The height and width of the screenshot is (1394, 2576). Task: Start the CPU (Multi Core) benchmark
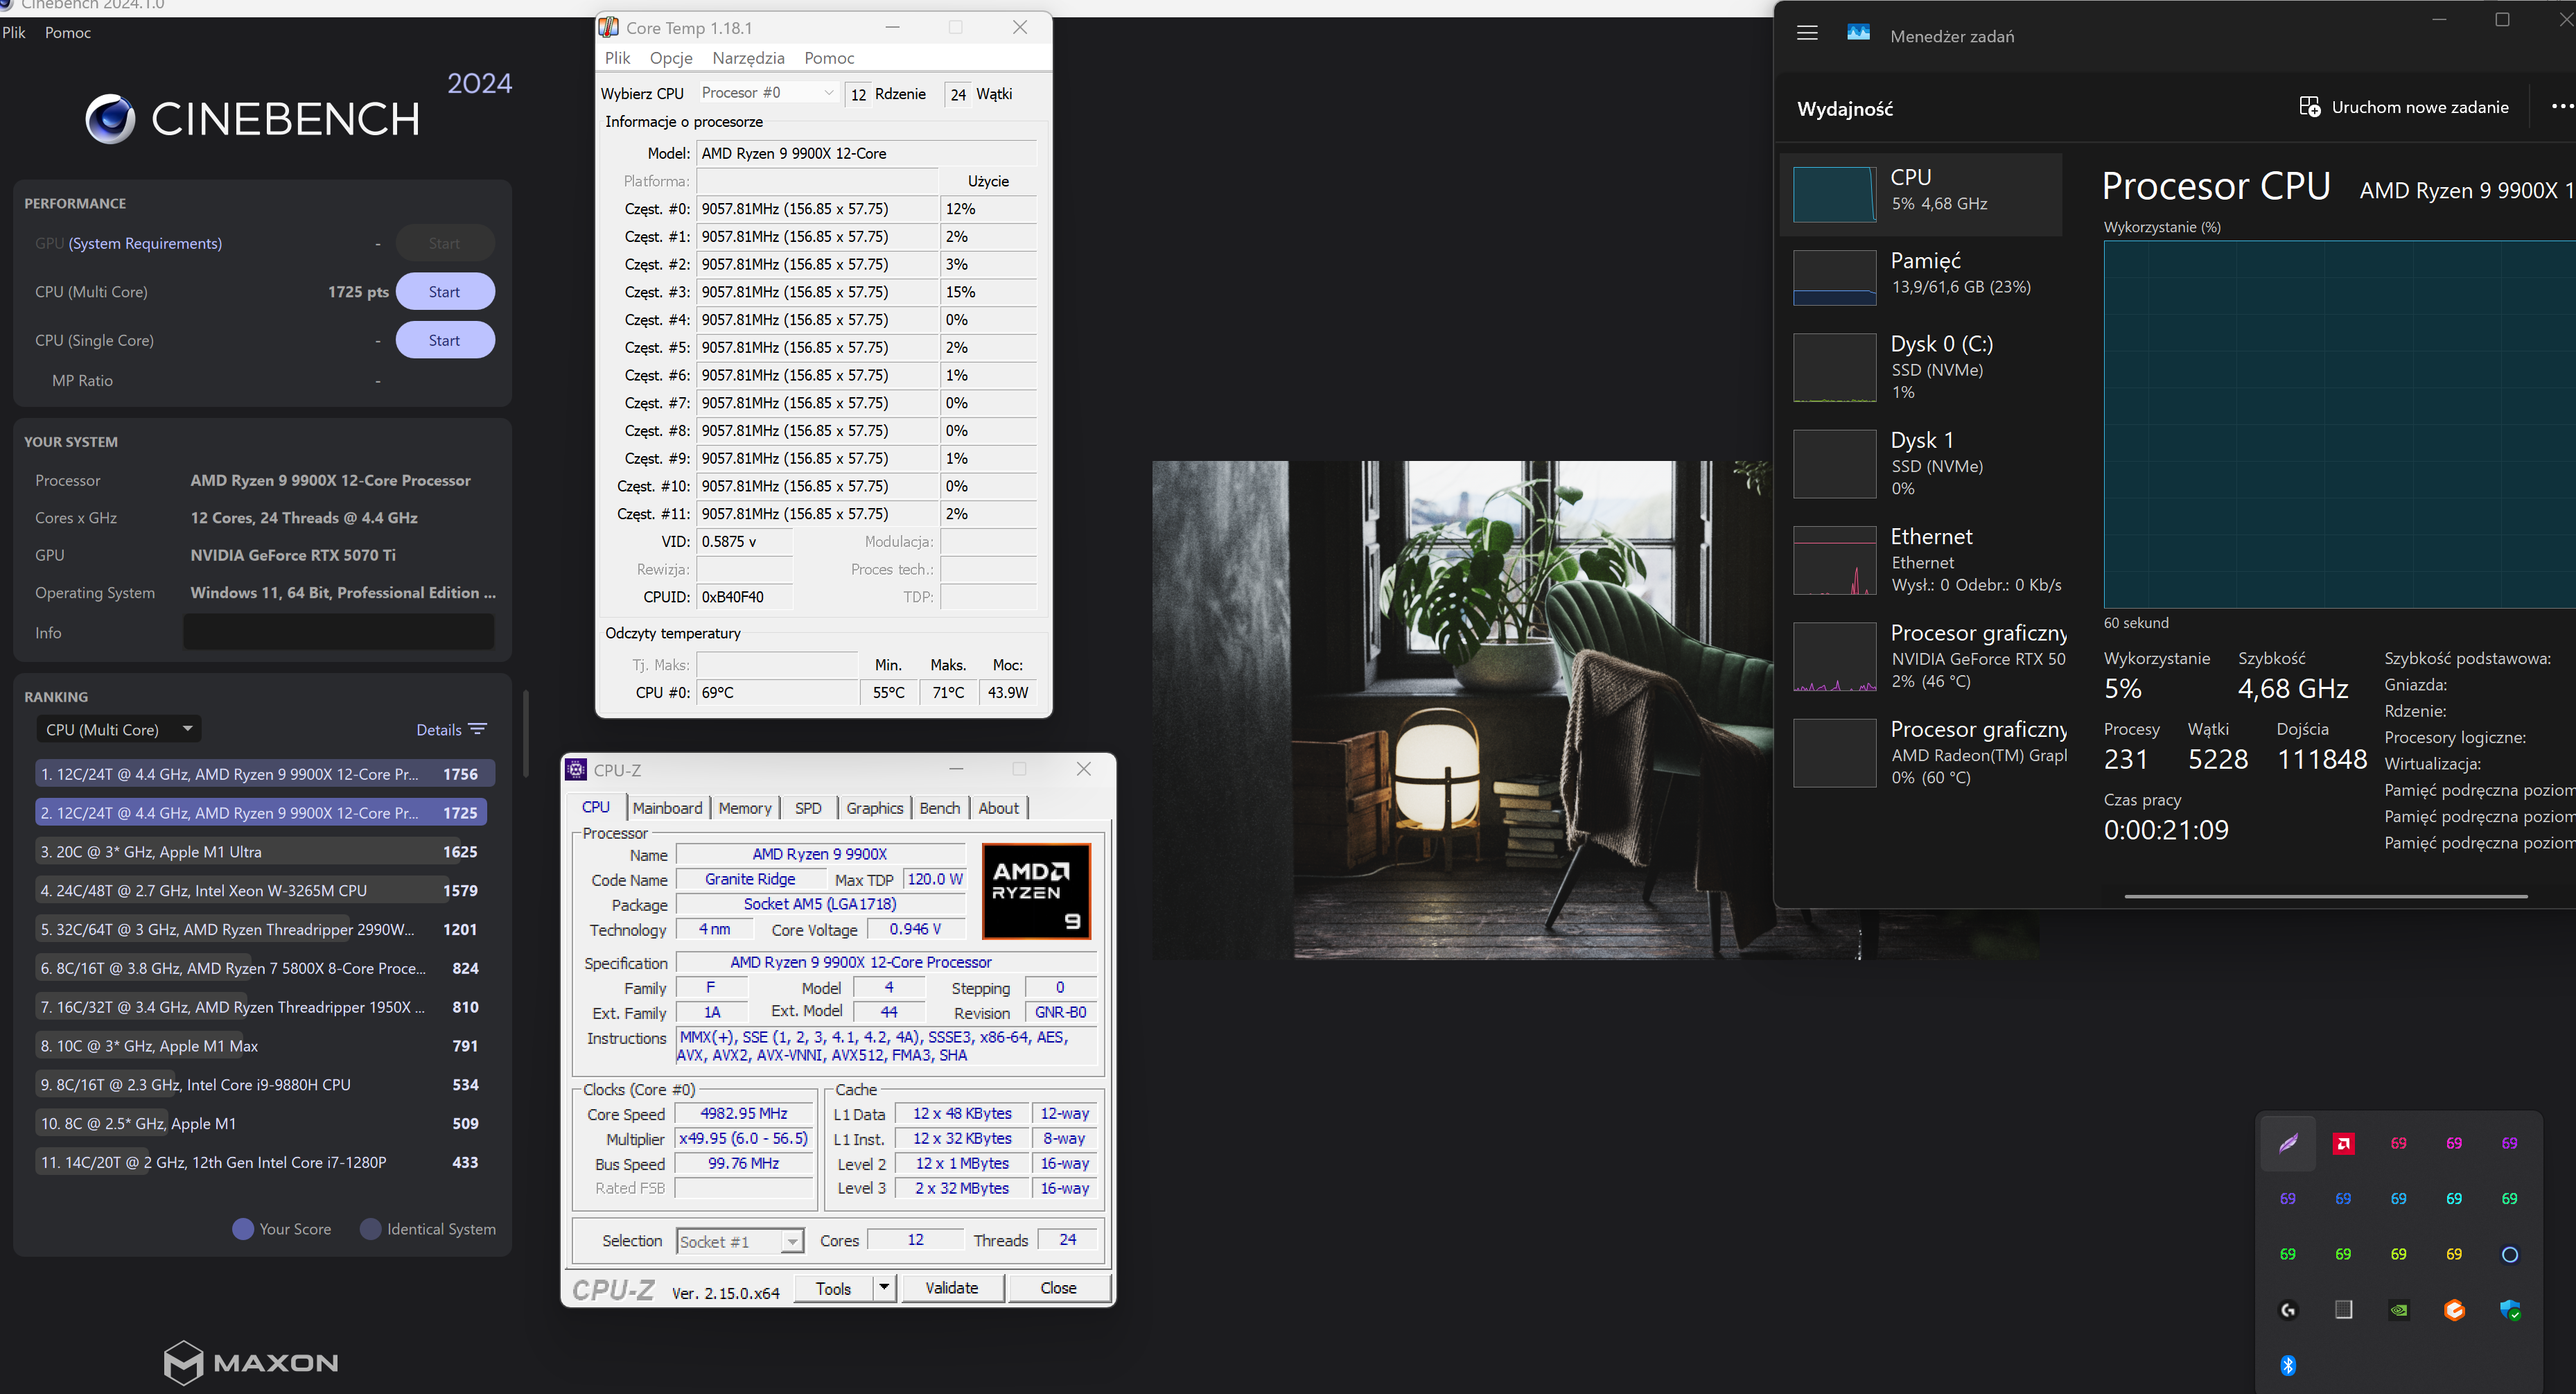point(445,291)
